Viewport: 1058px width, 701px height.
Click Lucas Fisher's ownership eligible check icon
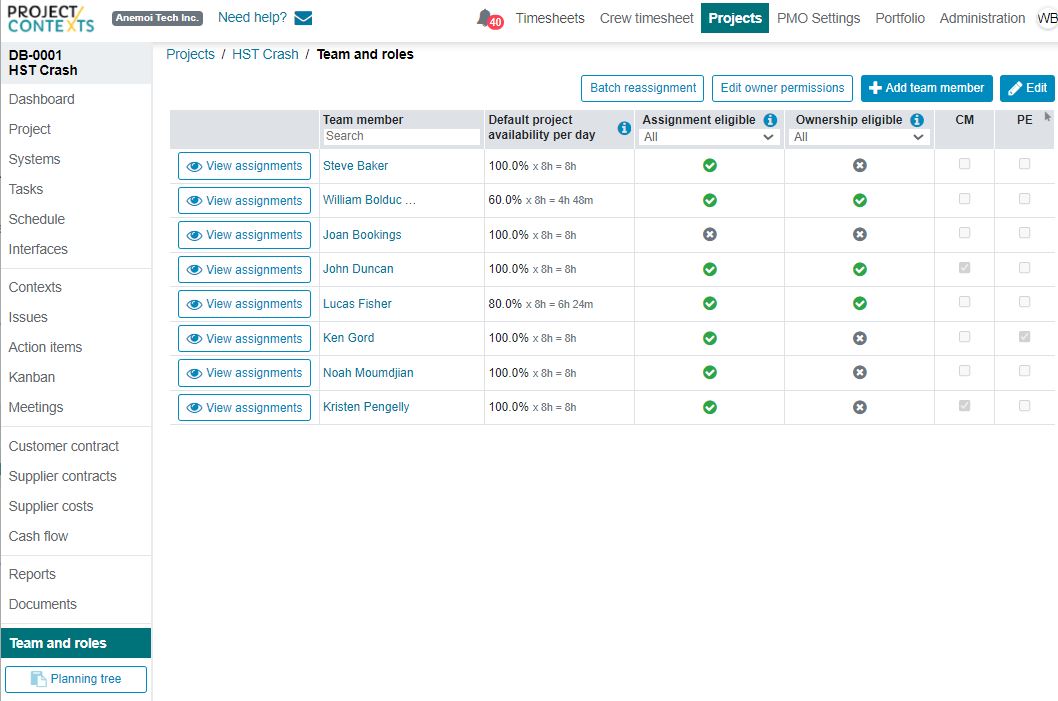tap(860, 303)
